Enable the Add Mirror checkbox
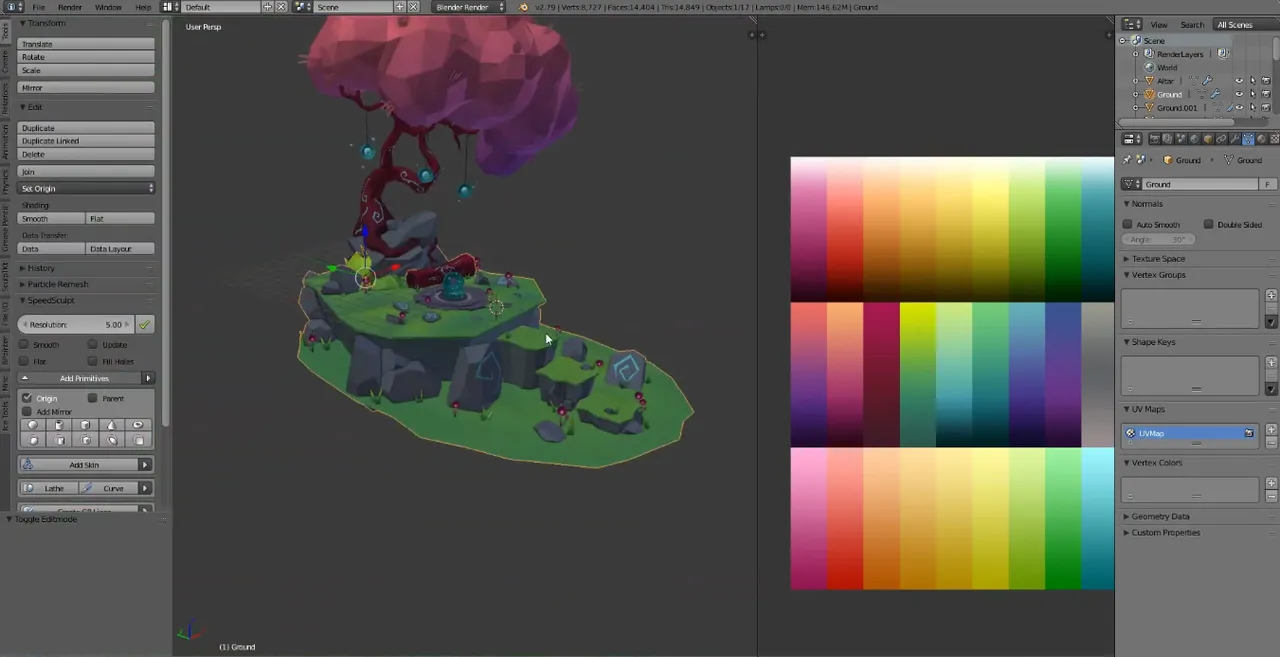1280x657 pixels. (x=27, y=411)
